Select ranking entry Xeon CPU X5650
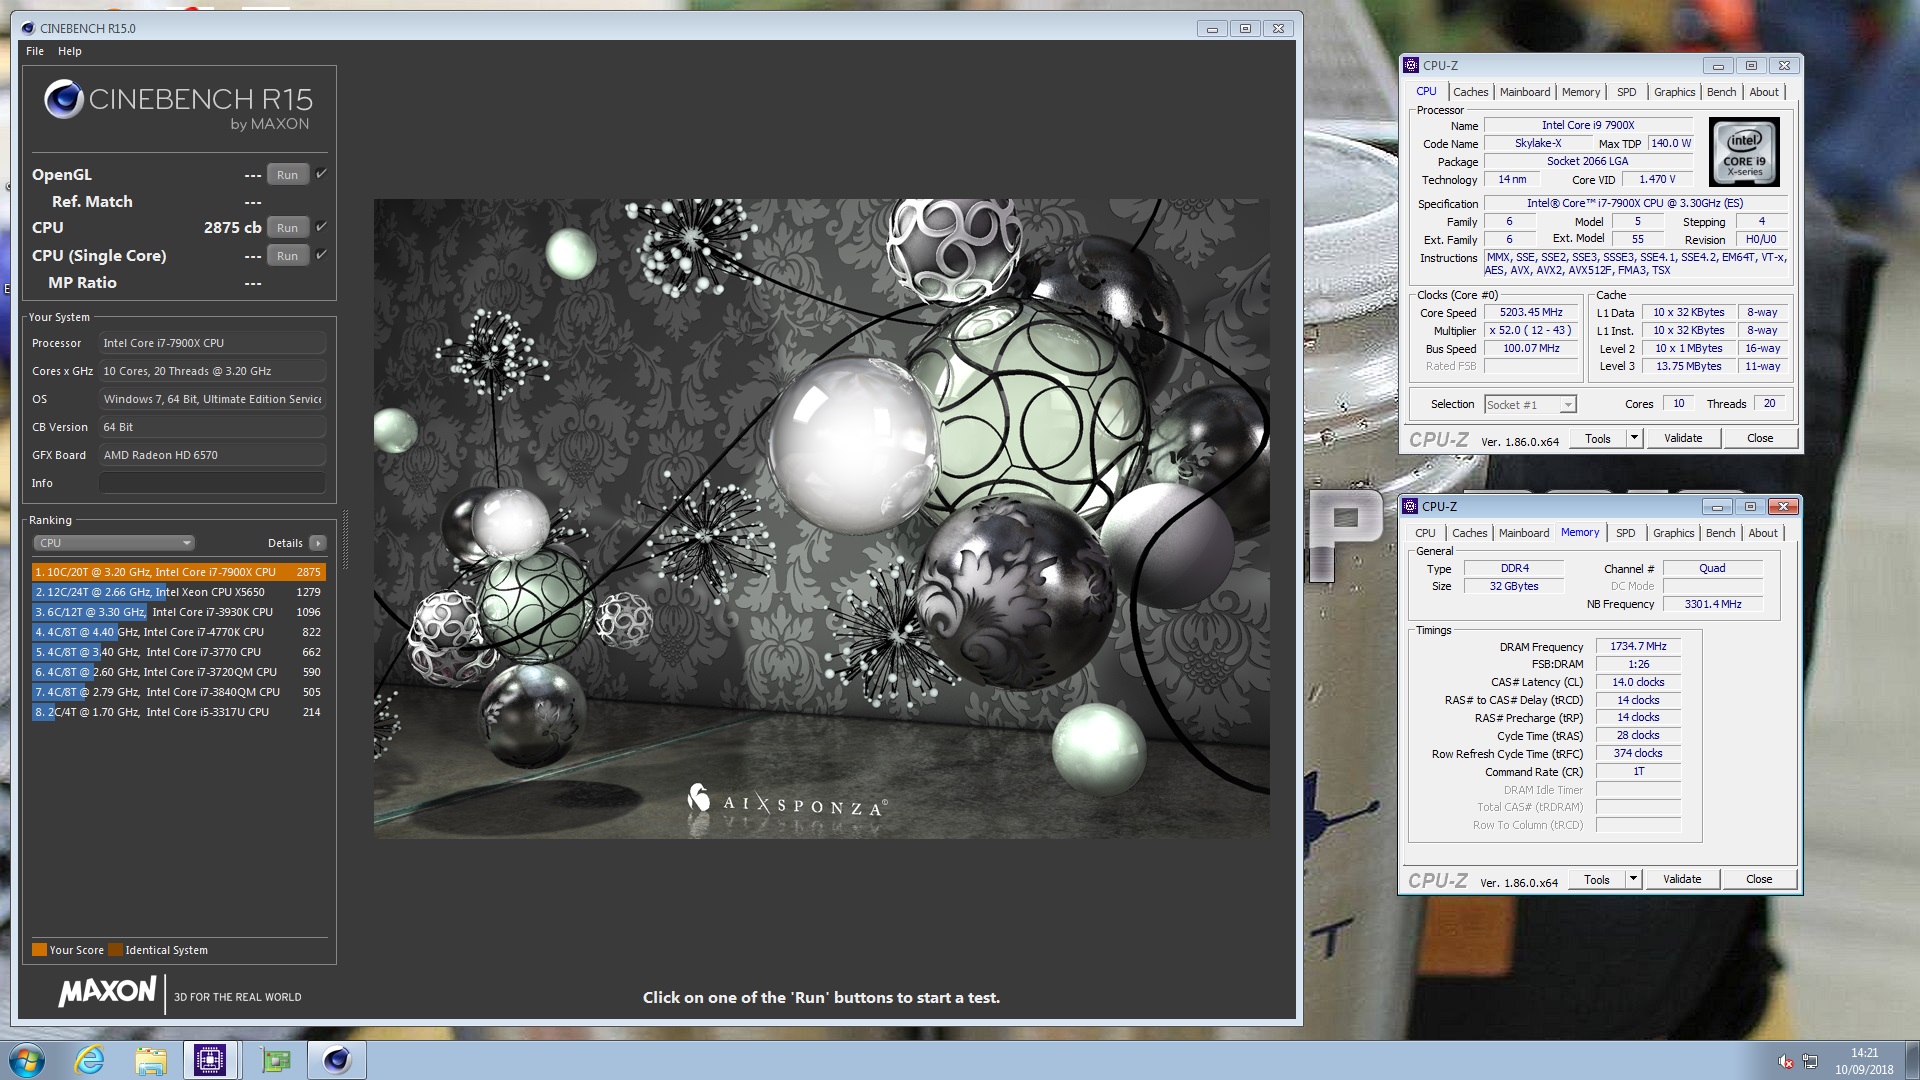1920x1080 pixels. tap(178, 592)
